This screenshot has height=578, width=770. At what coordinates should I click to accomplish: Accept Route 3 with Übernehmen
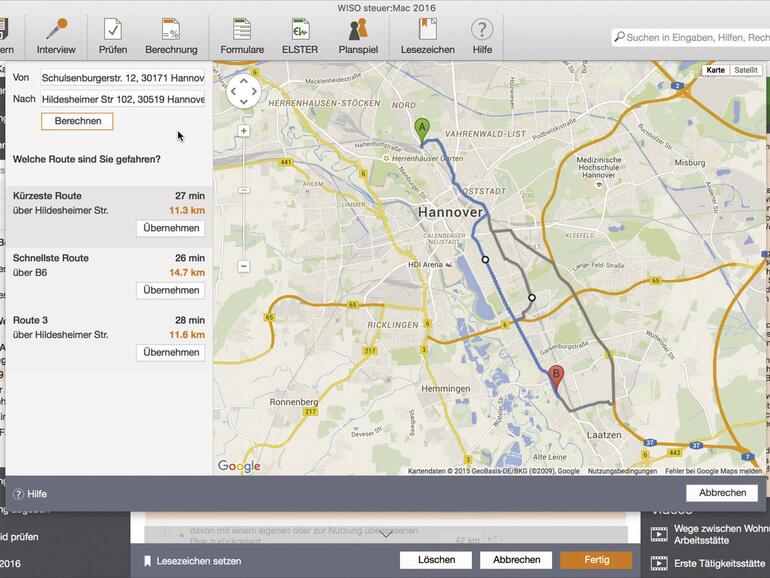[171, 352]
